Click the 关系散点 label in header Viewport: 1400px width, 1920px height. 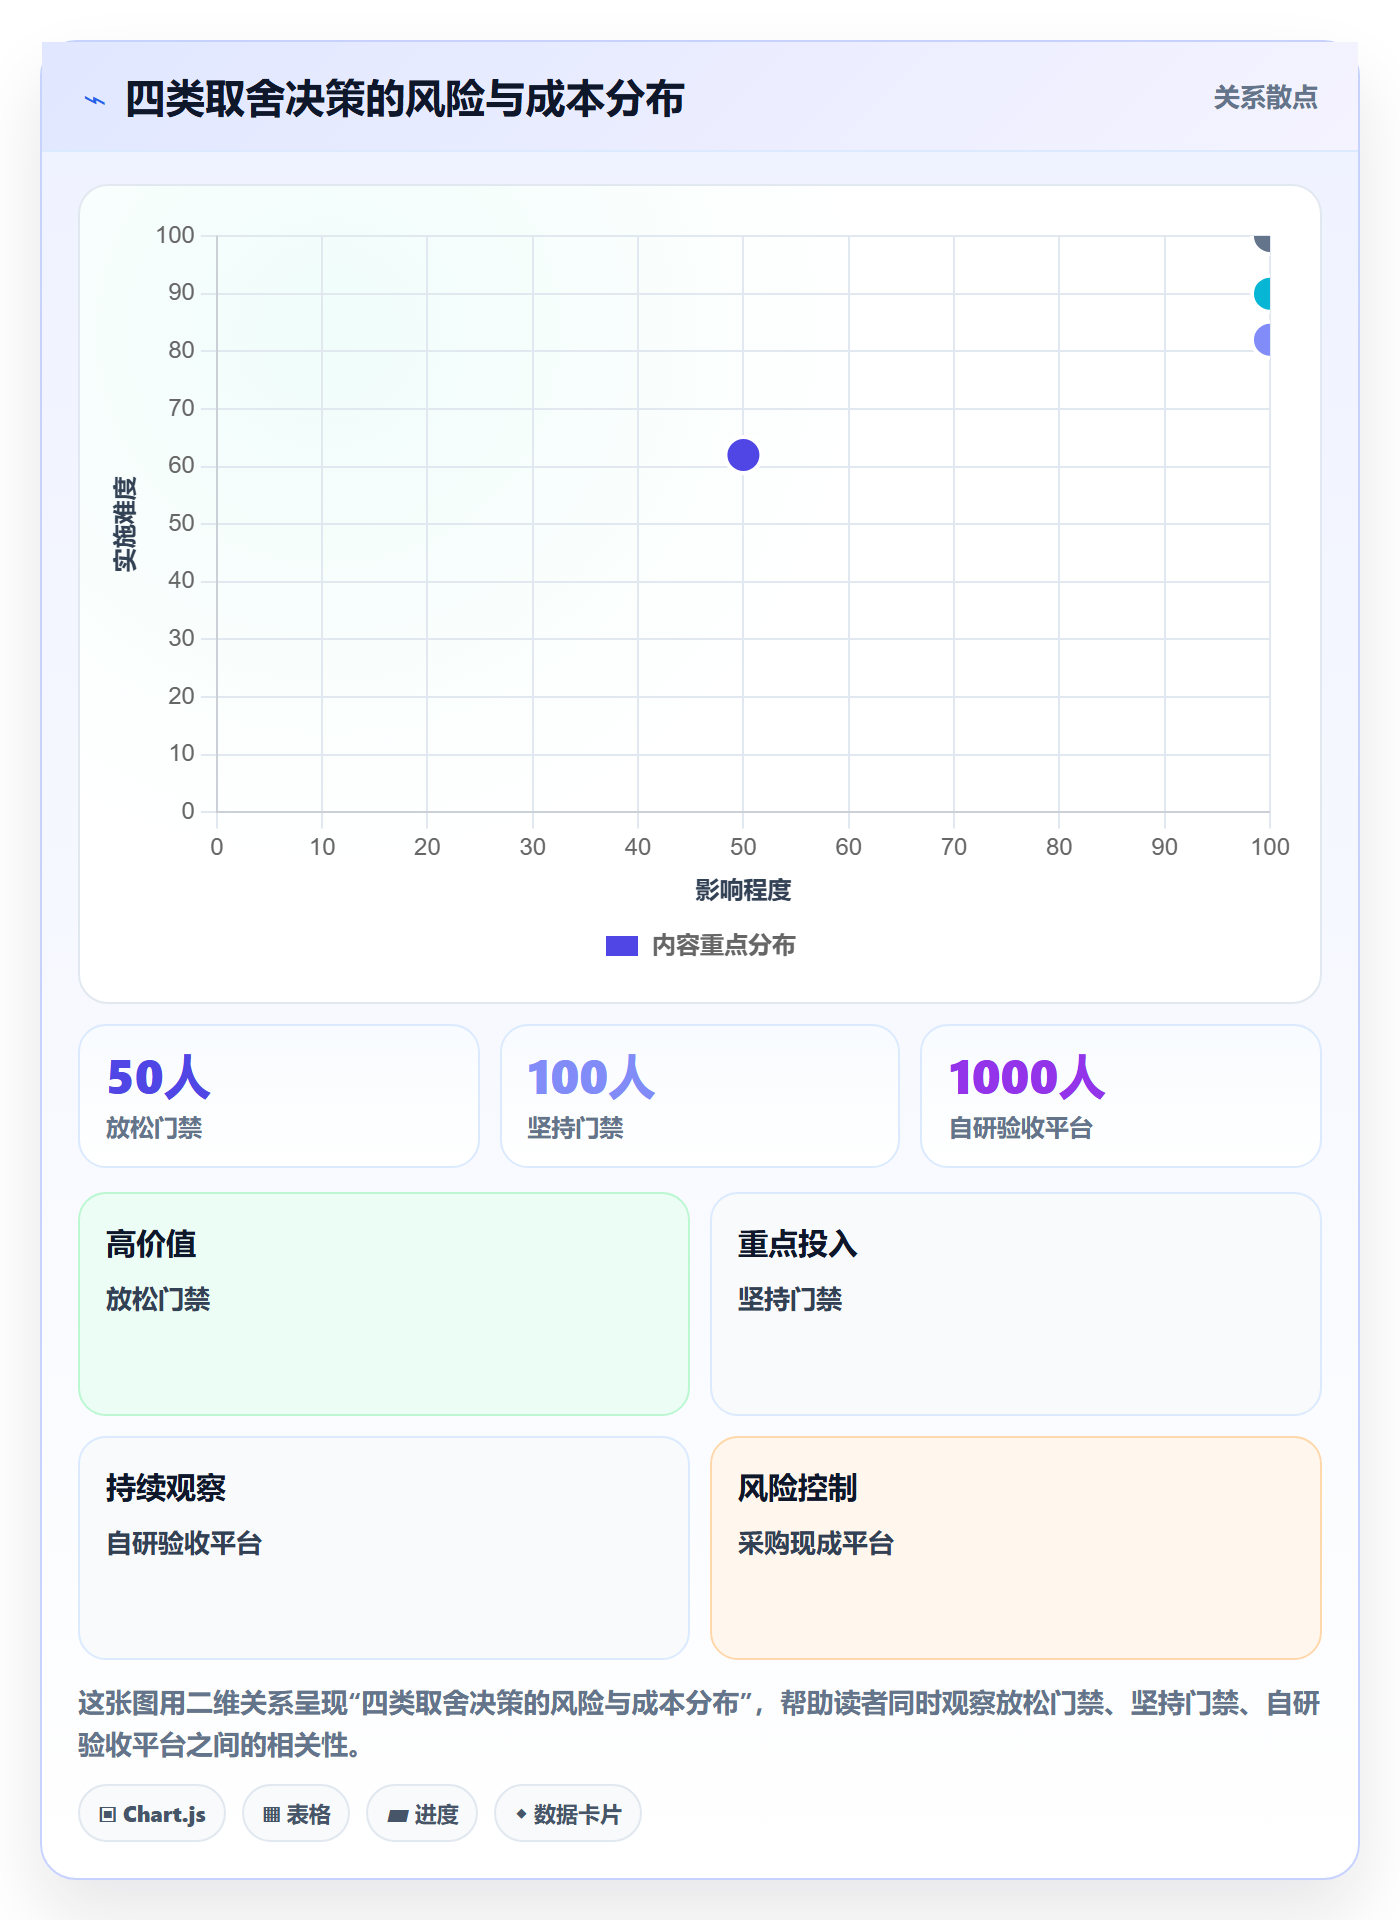pos(1265,98)
